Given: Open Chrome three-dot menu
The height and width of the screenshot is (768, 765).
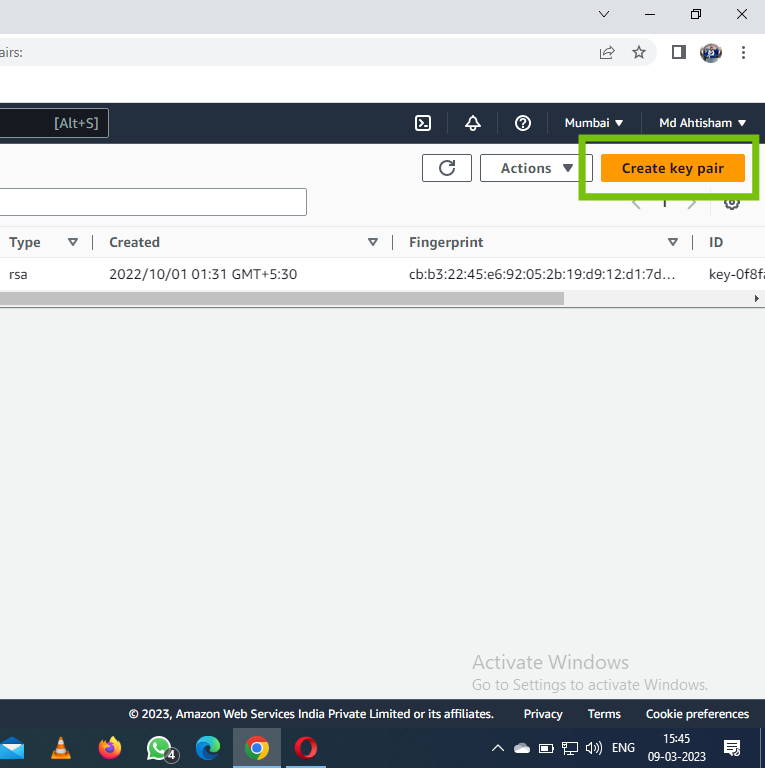Looking at the screenshot, I should [x=743, y=52].
